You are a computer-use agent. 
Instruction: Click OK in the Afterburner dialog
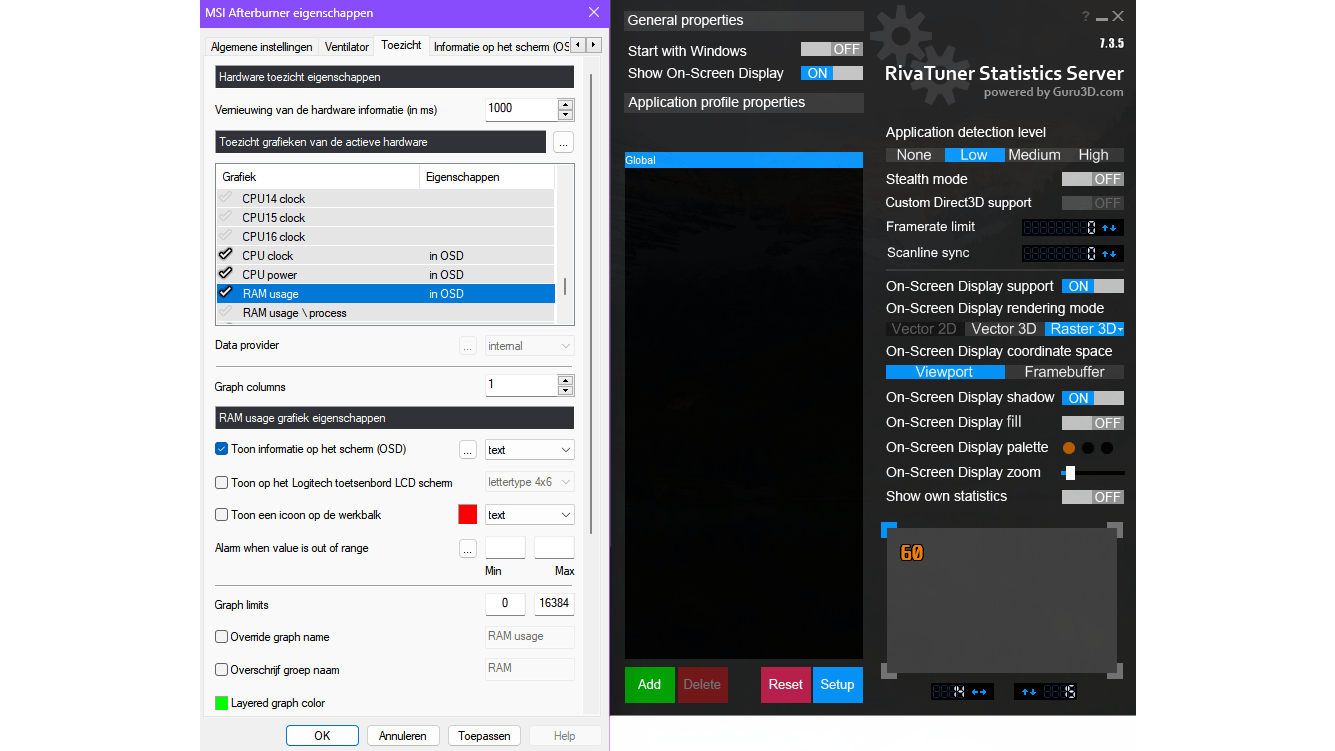pos(322,736)
